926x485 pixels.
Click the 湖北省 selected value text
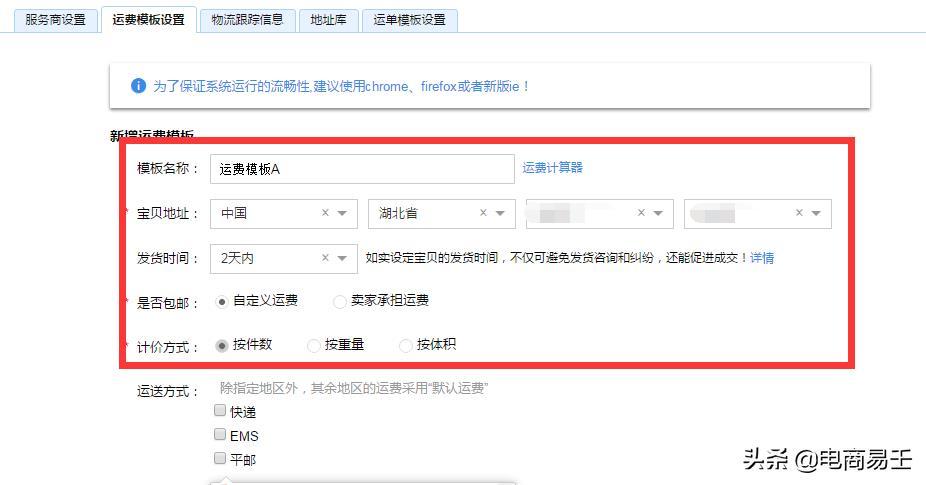click(399, 213)
